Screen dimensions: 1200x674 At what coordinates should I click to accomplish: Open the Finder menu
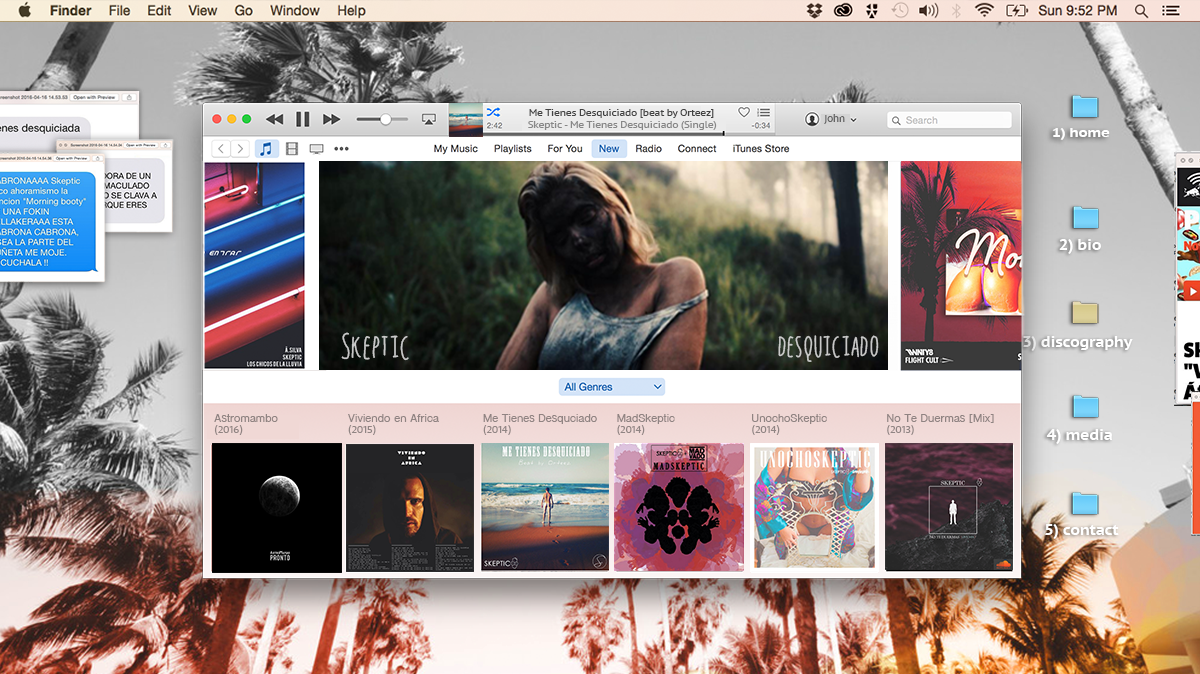(x=71, y=10)
